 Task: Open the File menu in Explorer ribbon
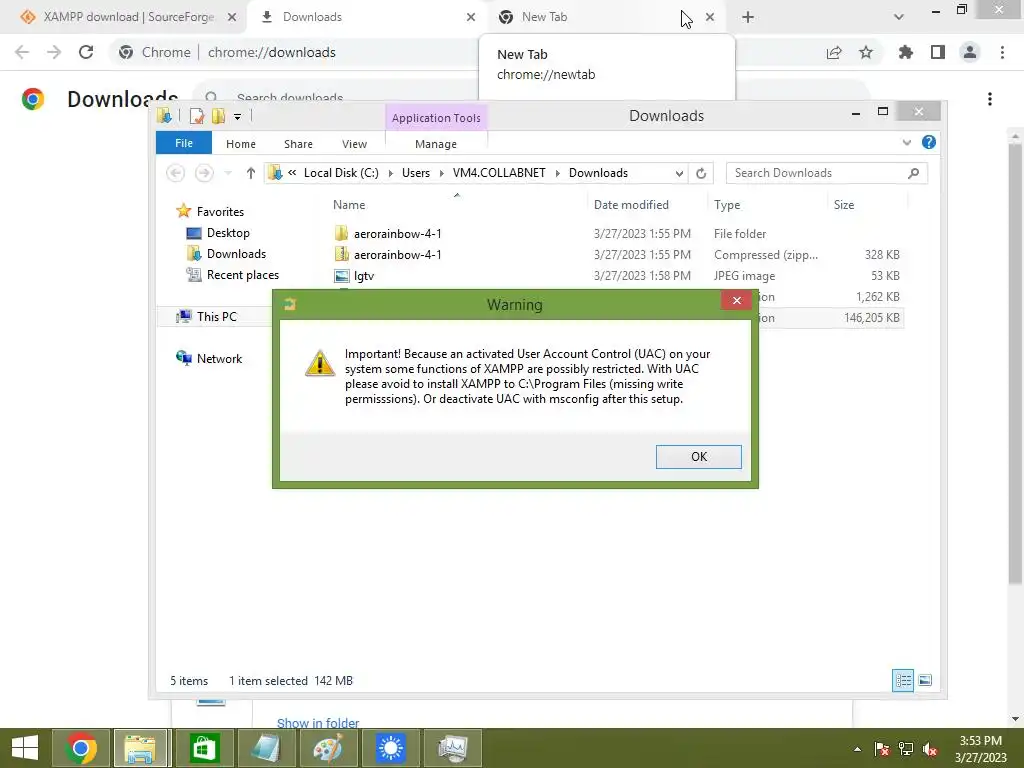184,143
